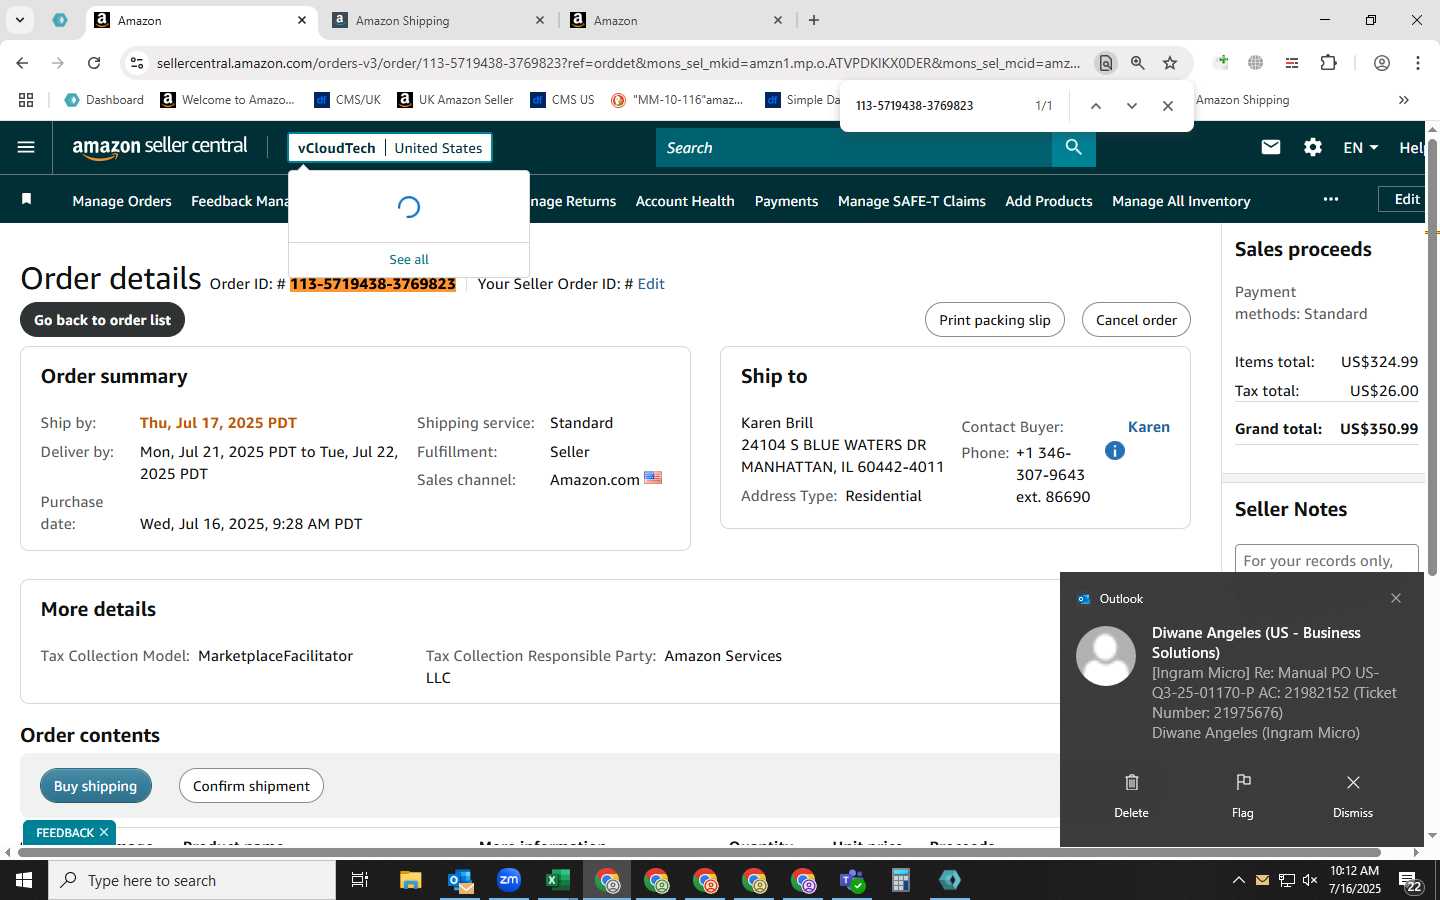Click Buy shipping button
Image resolution: width=1440 pixels, height=900 pixels.
tap(95, 786)
